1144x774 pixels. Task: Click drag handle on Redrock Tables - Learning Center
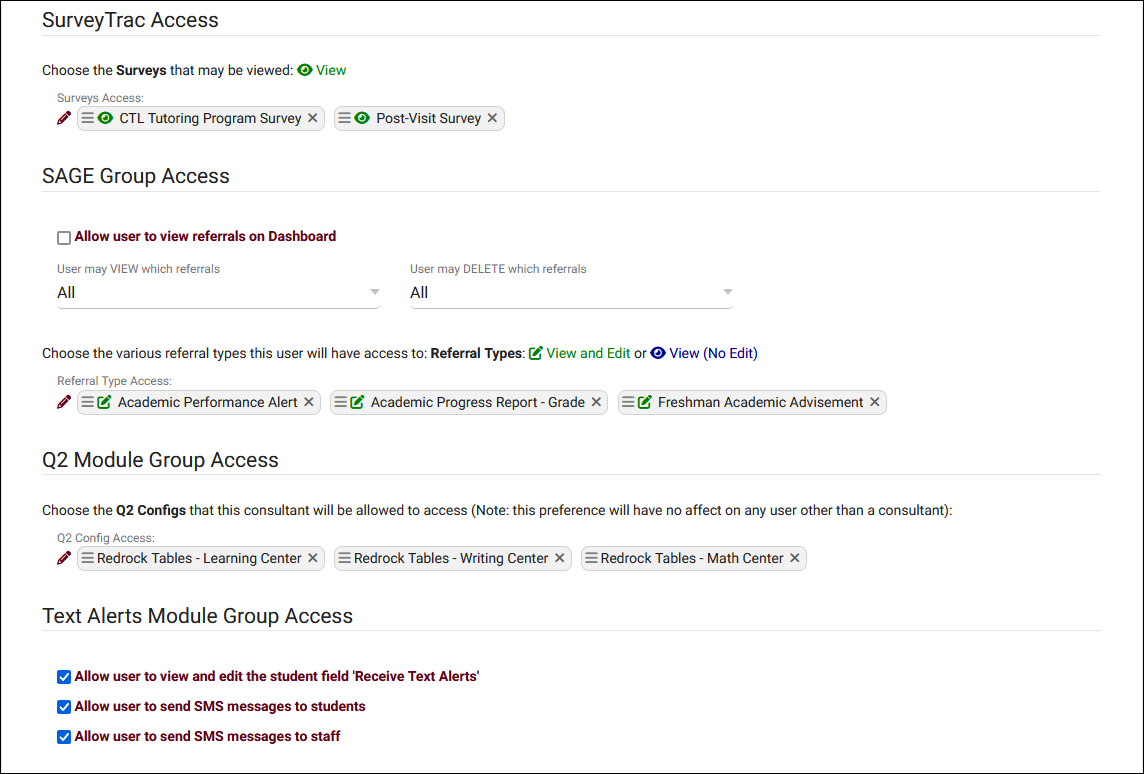(x=88, y=558)
